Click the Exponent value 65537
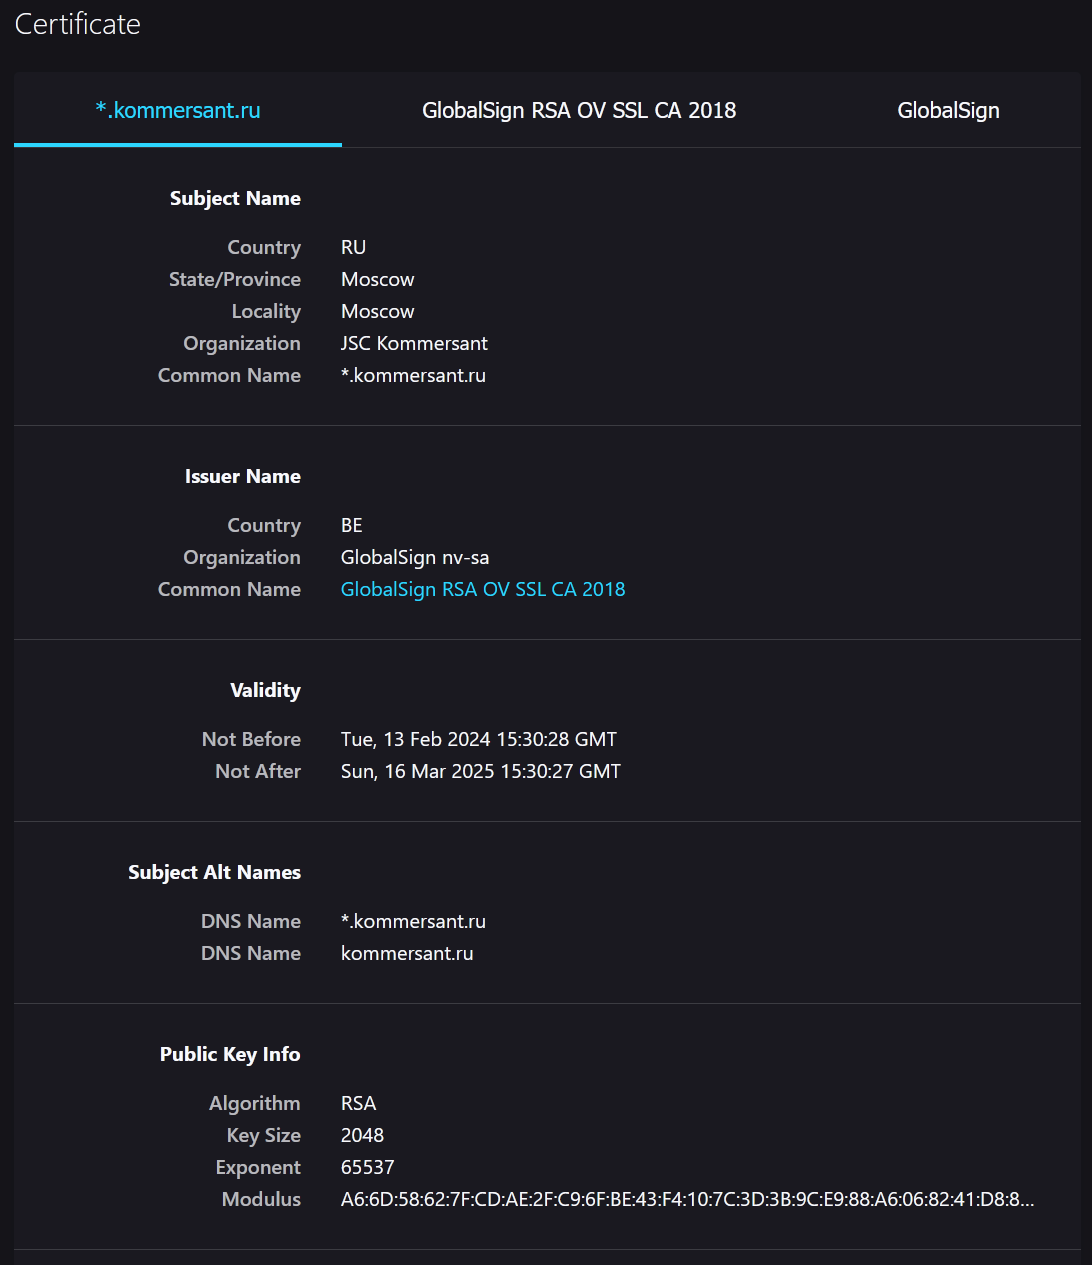 [368, 1167]
